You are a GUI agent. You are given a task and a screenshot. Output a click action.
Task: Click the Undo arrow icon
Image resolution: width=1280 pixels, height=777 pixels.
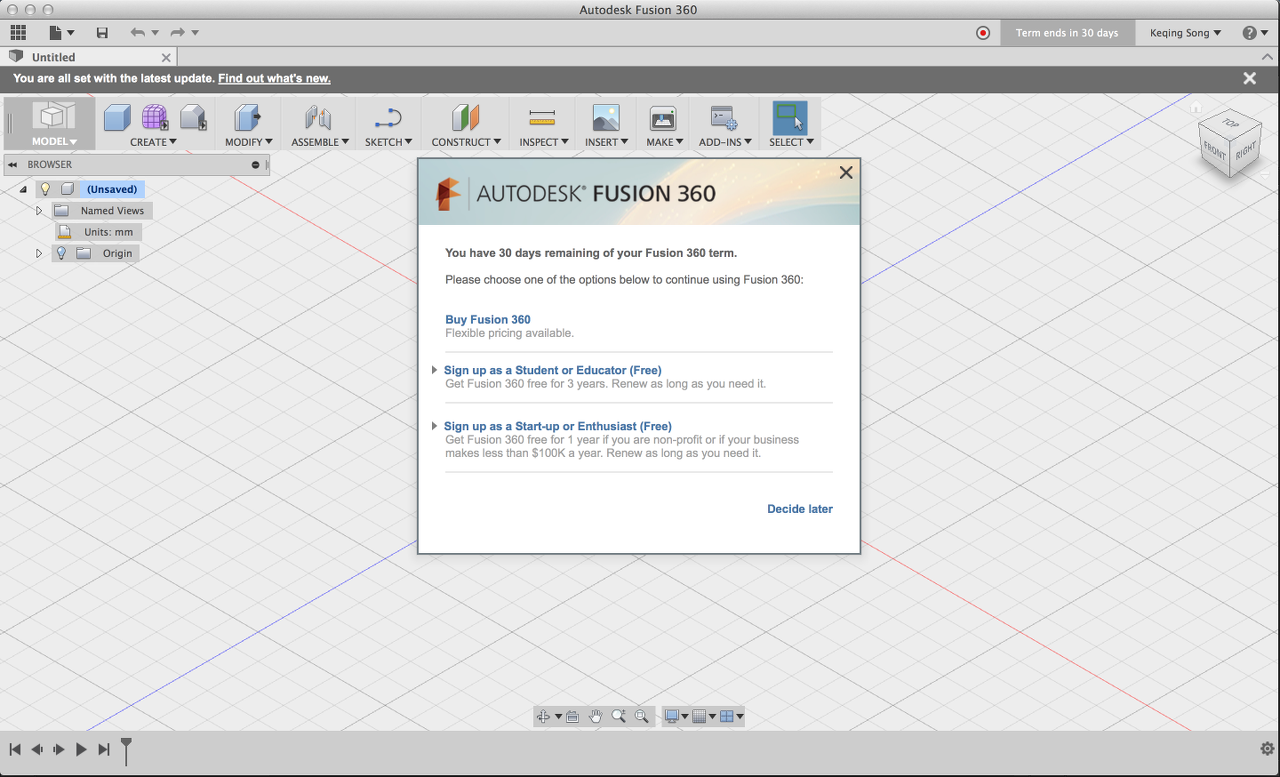click(138, 33)
